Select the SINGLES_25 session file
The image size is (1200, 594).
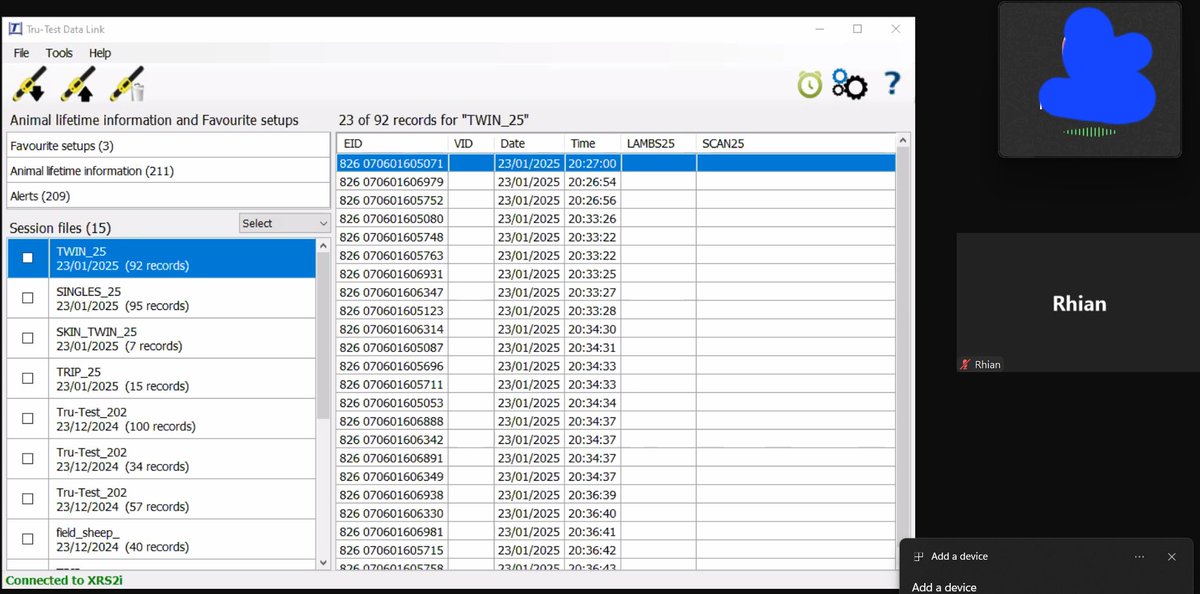161,298
